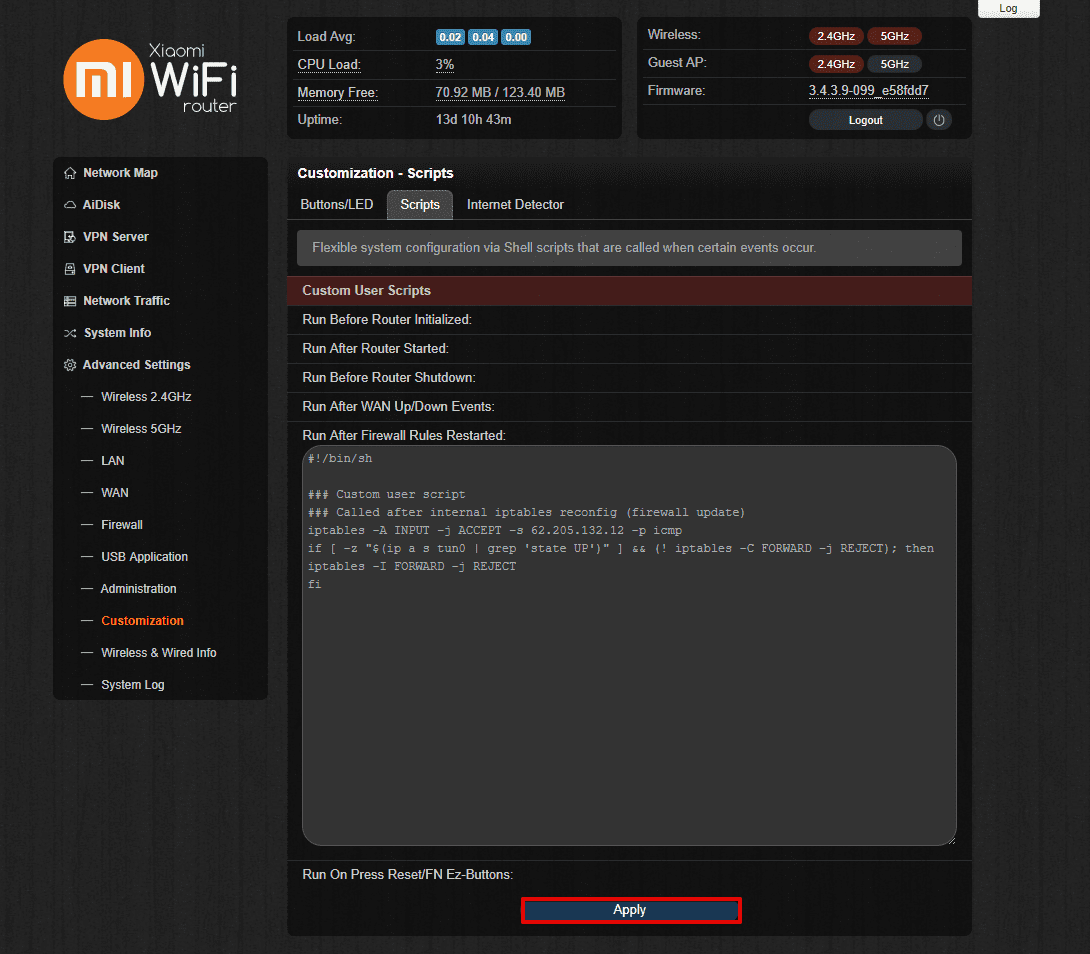Toggle the 2.4GHz wireless radio

click(x=836, y=35)
